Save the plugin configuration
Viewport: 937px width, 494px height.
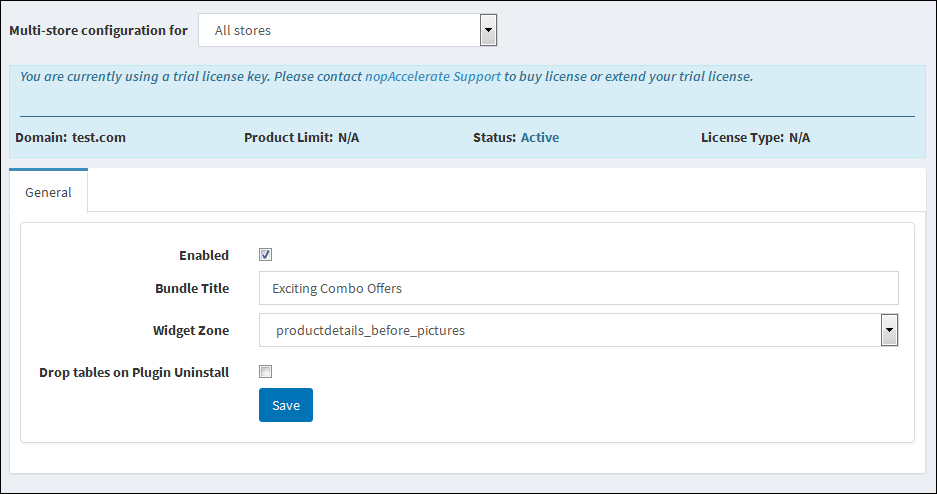pyautogui.click(x=286, y=405)
